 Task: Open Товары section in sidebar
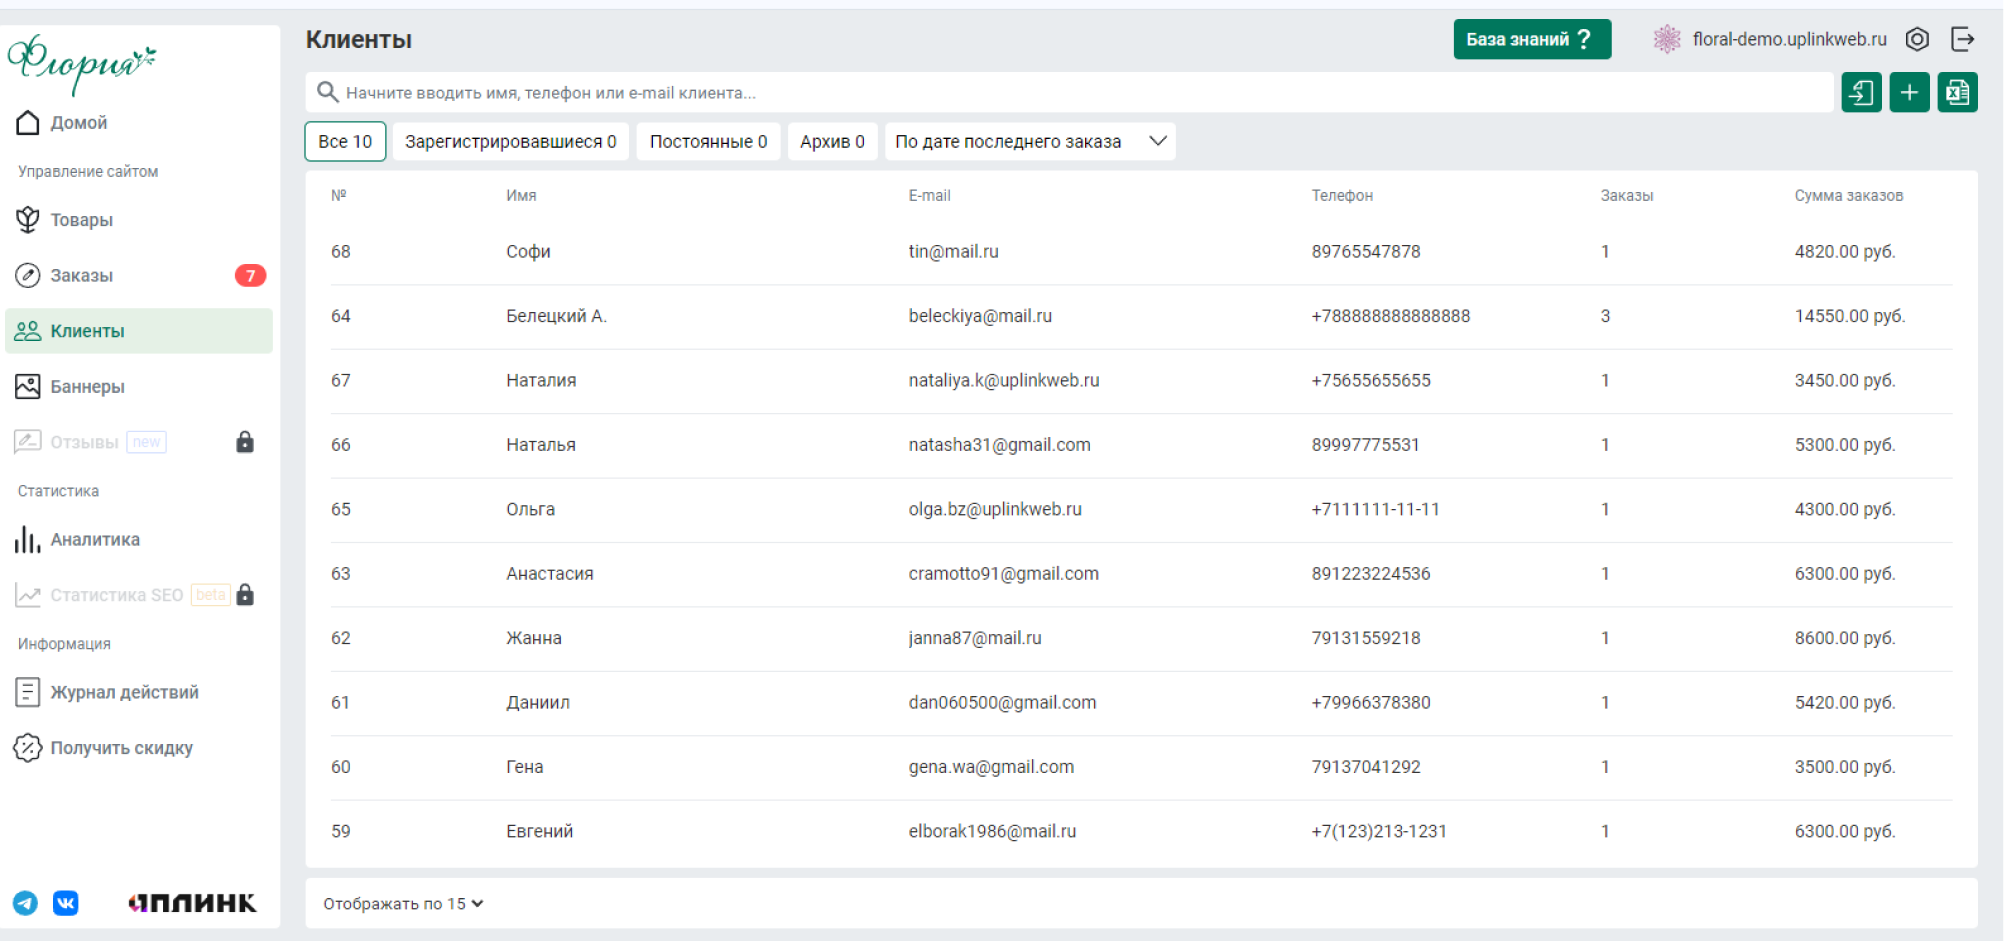(82, 220)
